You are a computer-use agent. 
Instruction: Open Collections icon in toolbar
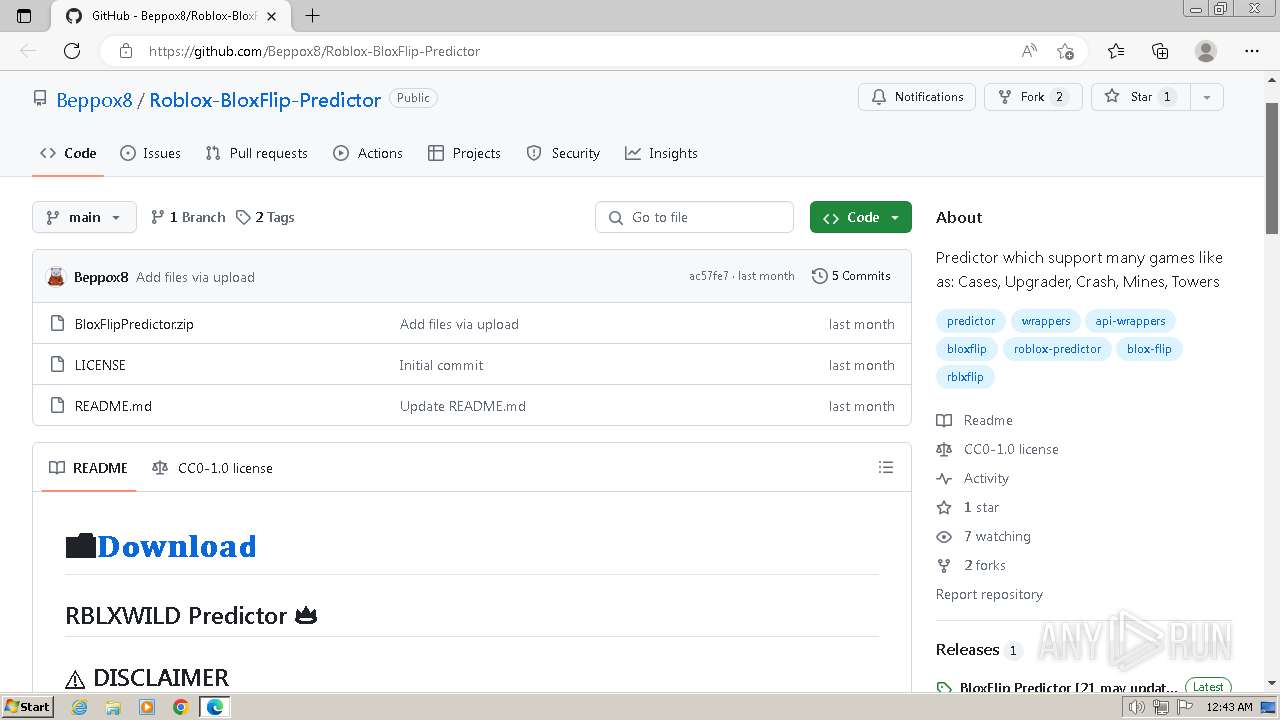click(1160, 51)
